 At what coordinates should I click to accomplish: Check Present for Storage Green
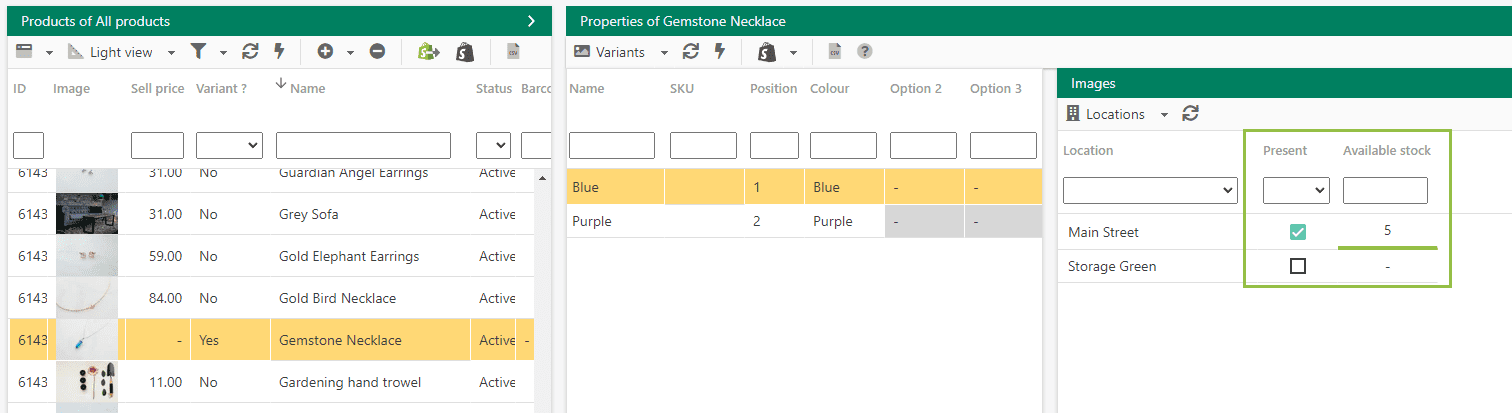click(1297, 266)
